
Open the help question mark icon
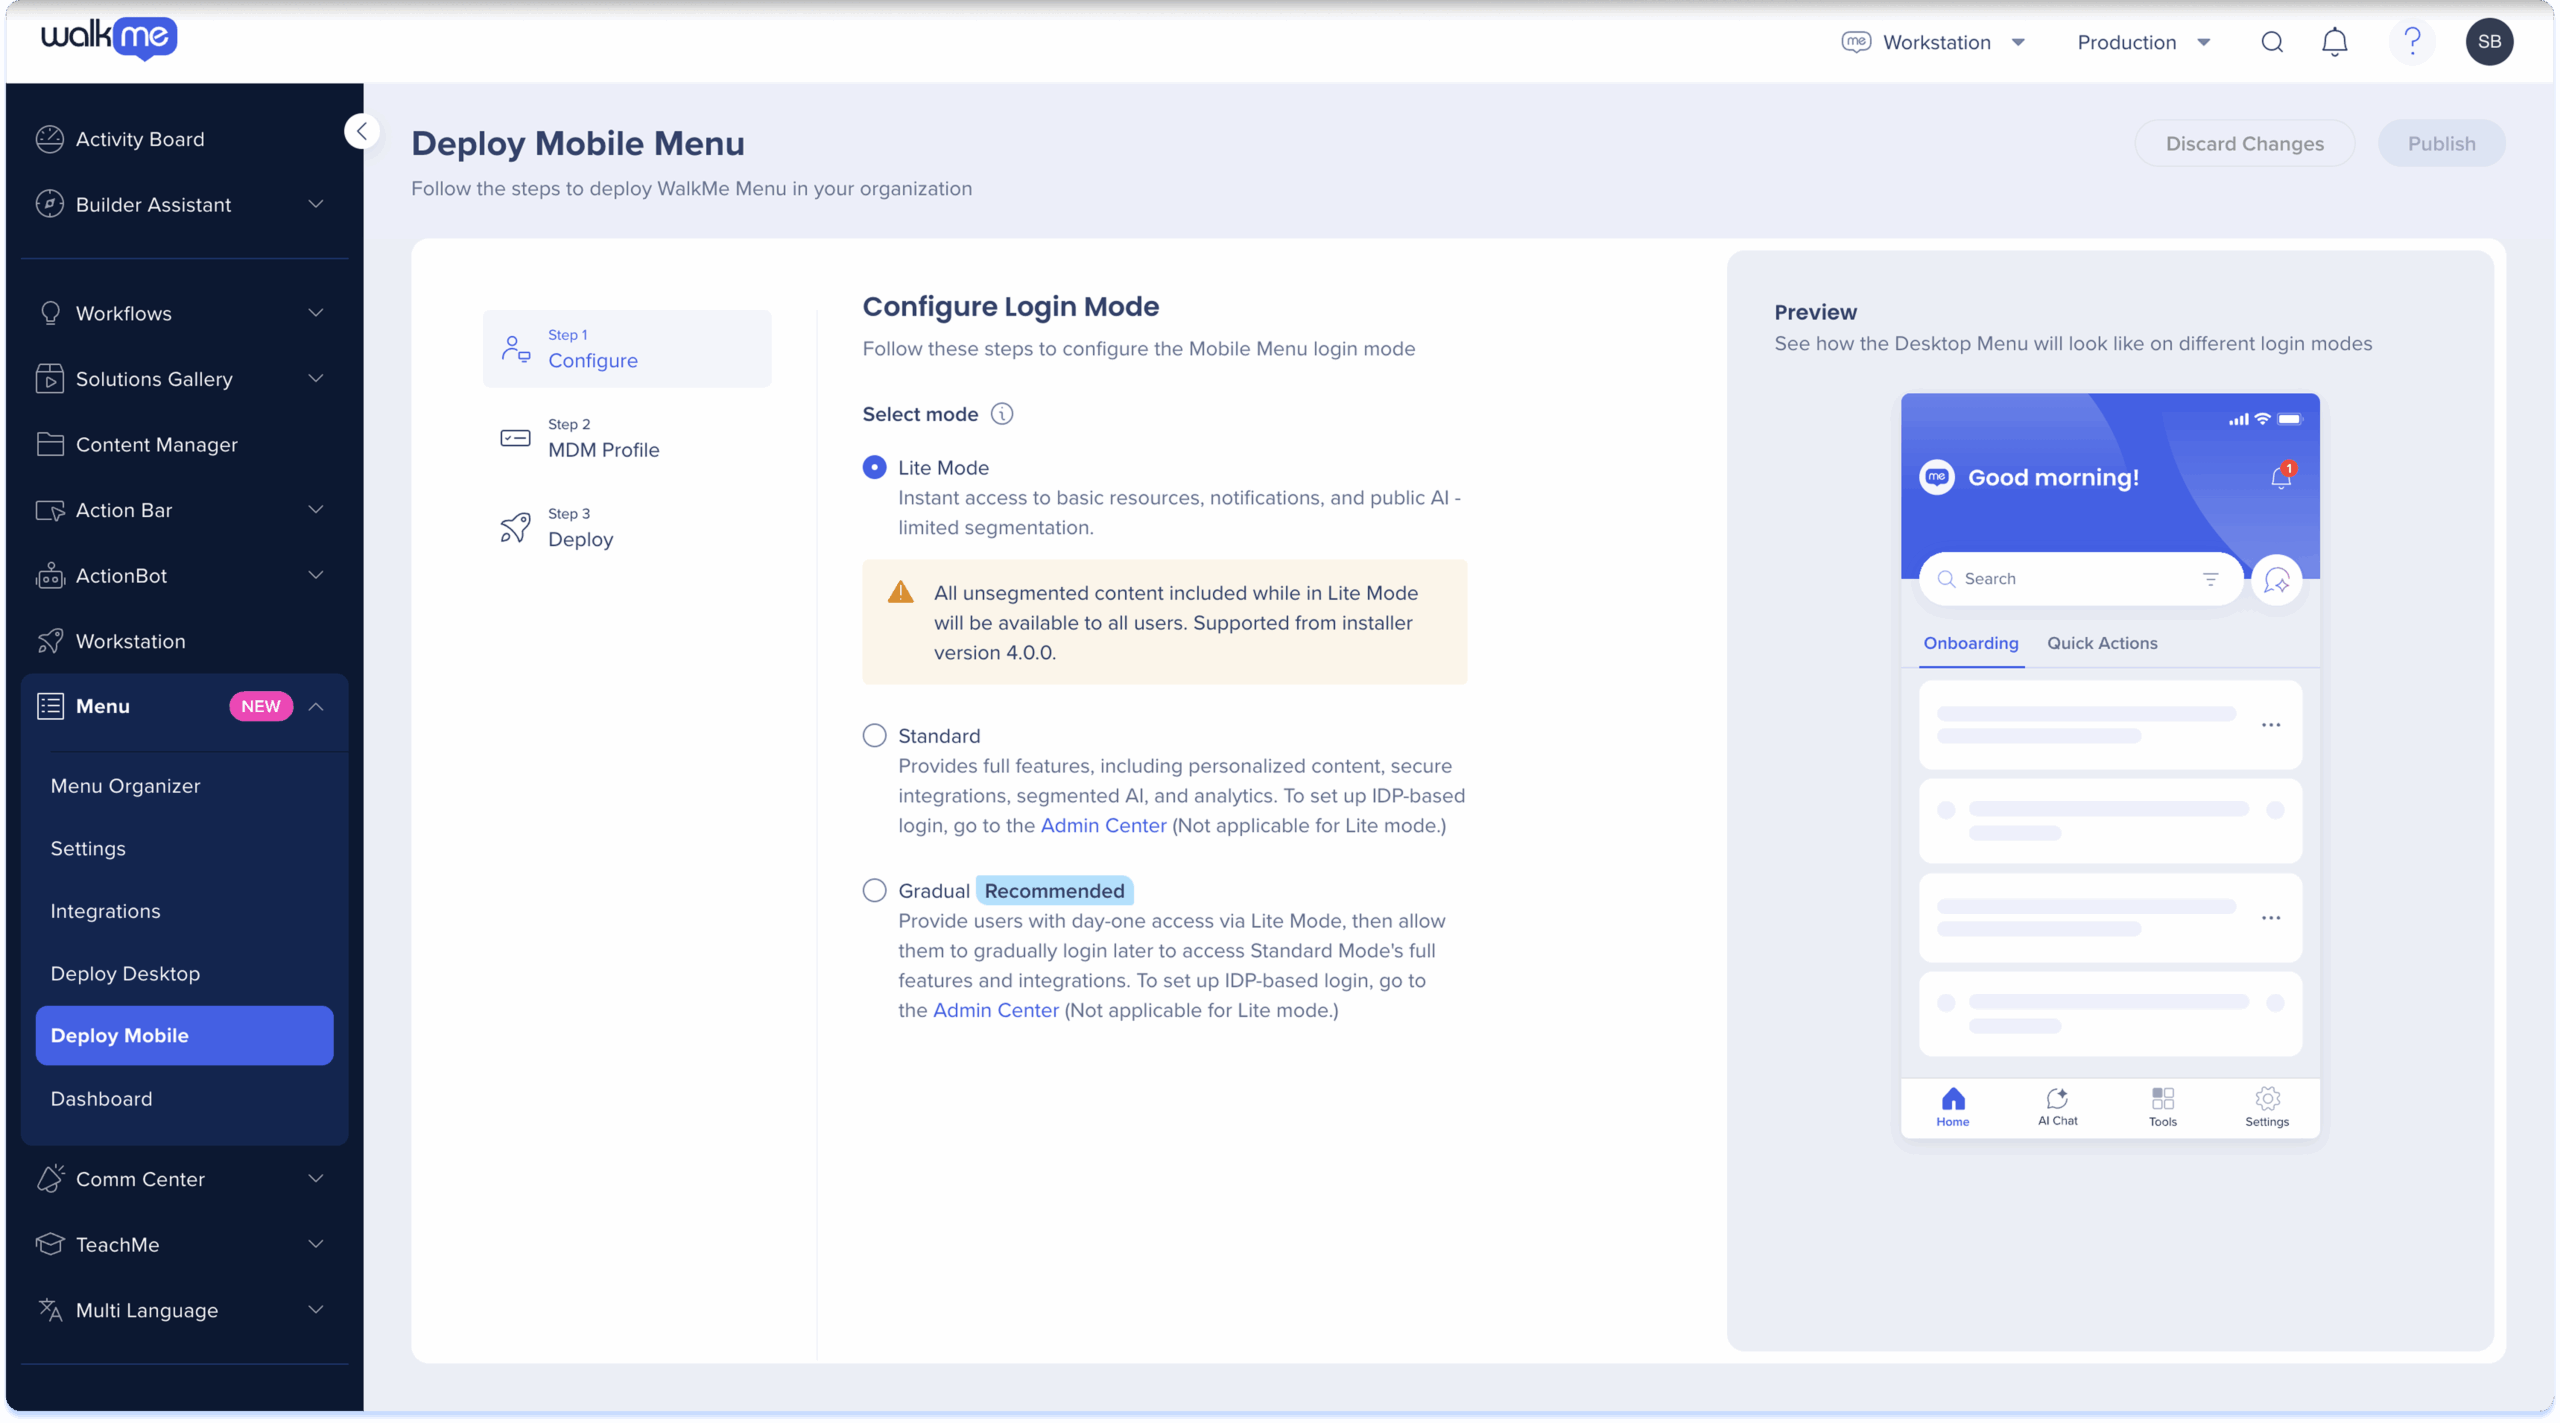tap(2412, 42)
